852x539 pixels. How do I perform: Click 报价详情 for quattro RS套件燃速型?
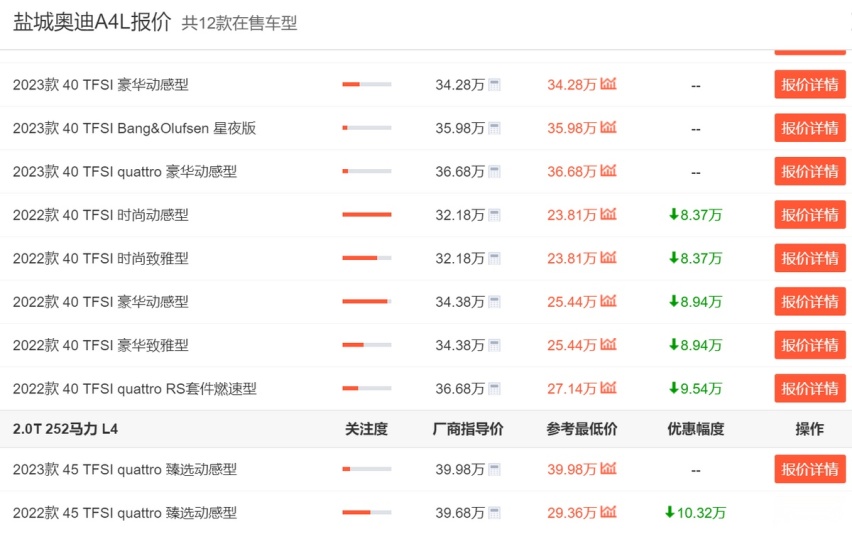point(810,388)
